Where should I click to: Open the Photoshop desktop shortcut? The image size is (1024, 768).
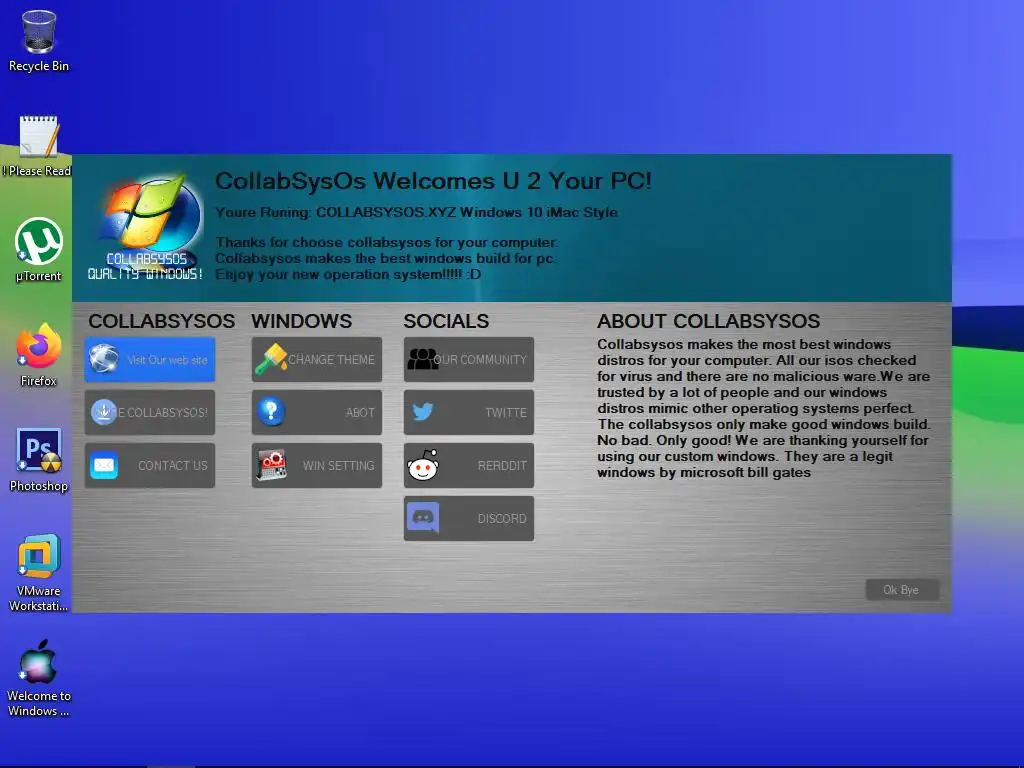pos(39,460)
